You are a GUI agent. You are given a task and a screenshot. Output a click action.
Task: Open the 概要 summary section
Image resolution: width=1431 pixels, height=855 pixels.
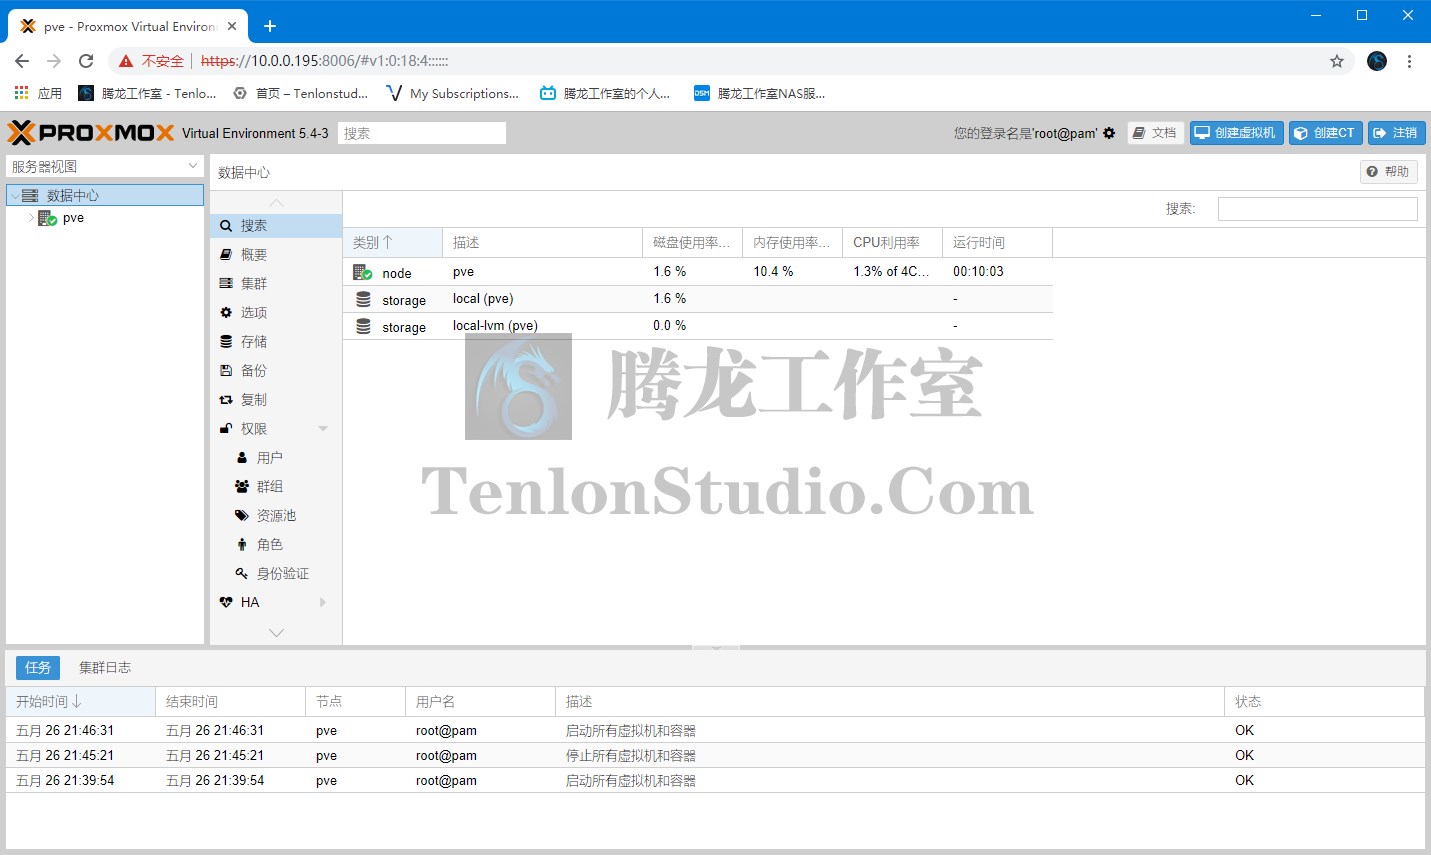click(275, 255)
